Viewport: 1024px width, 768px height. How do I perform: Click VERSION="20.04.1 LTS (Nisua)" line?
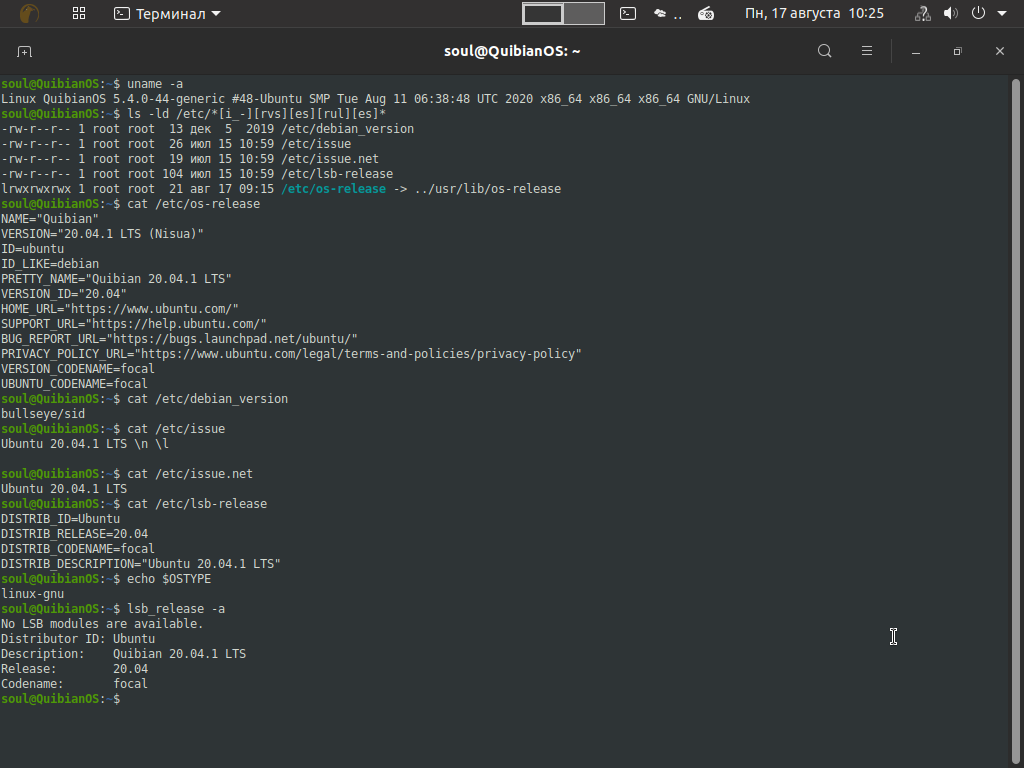(103, 234)
